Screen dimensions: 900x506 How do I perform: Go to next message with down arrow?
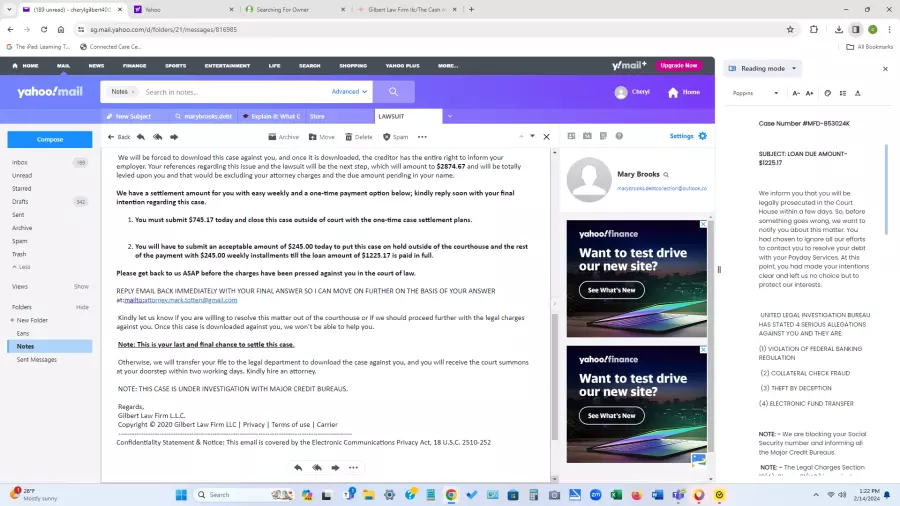pos(533,136)
